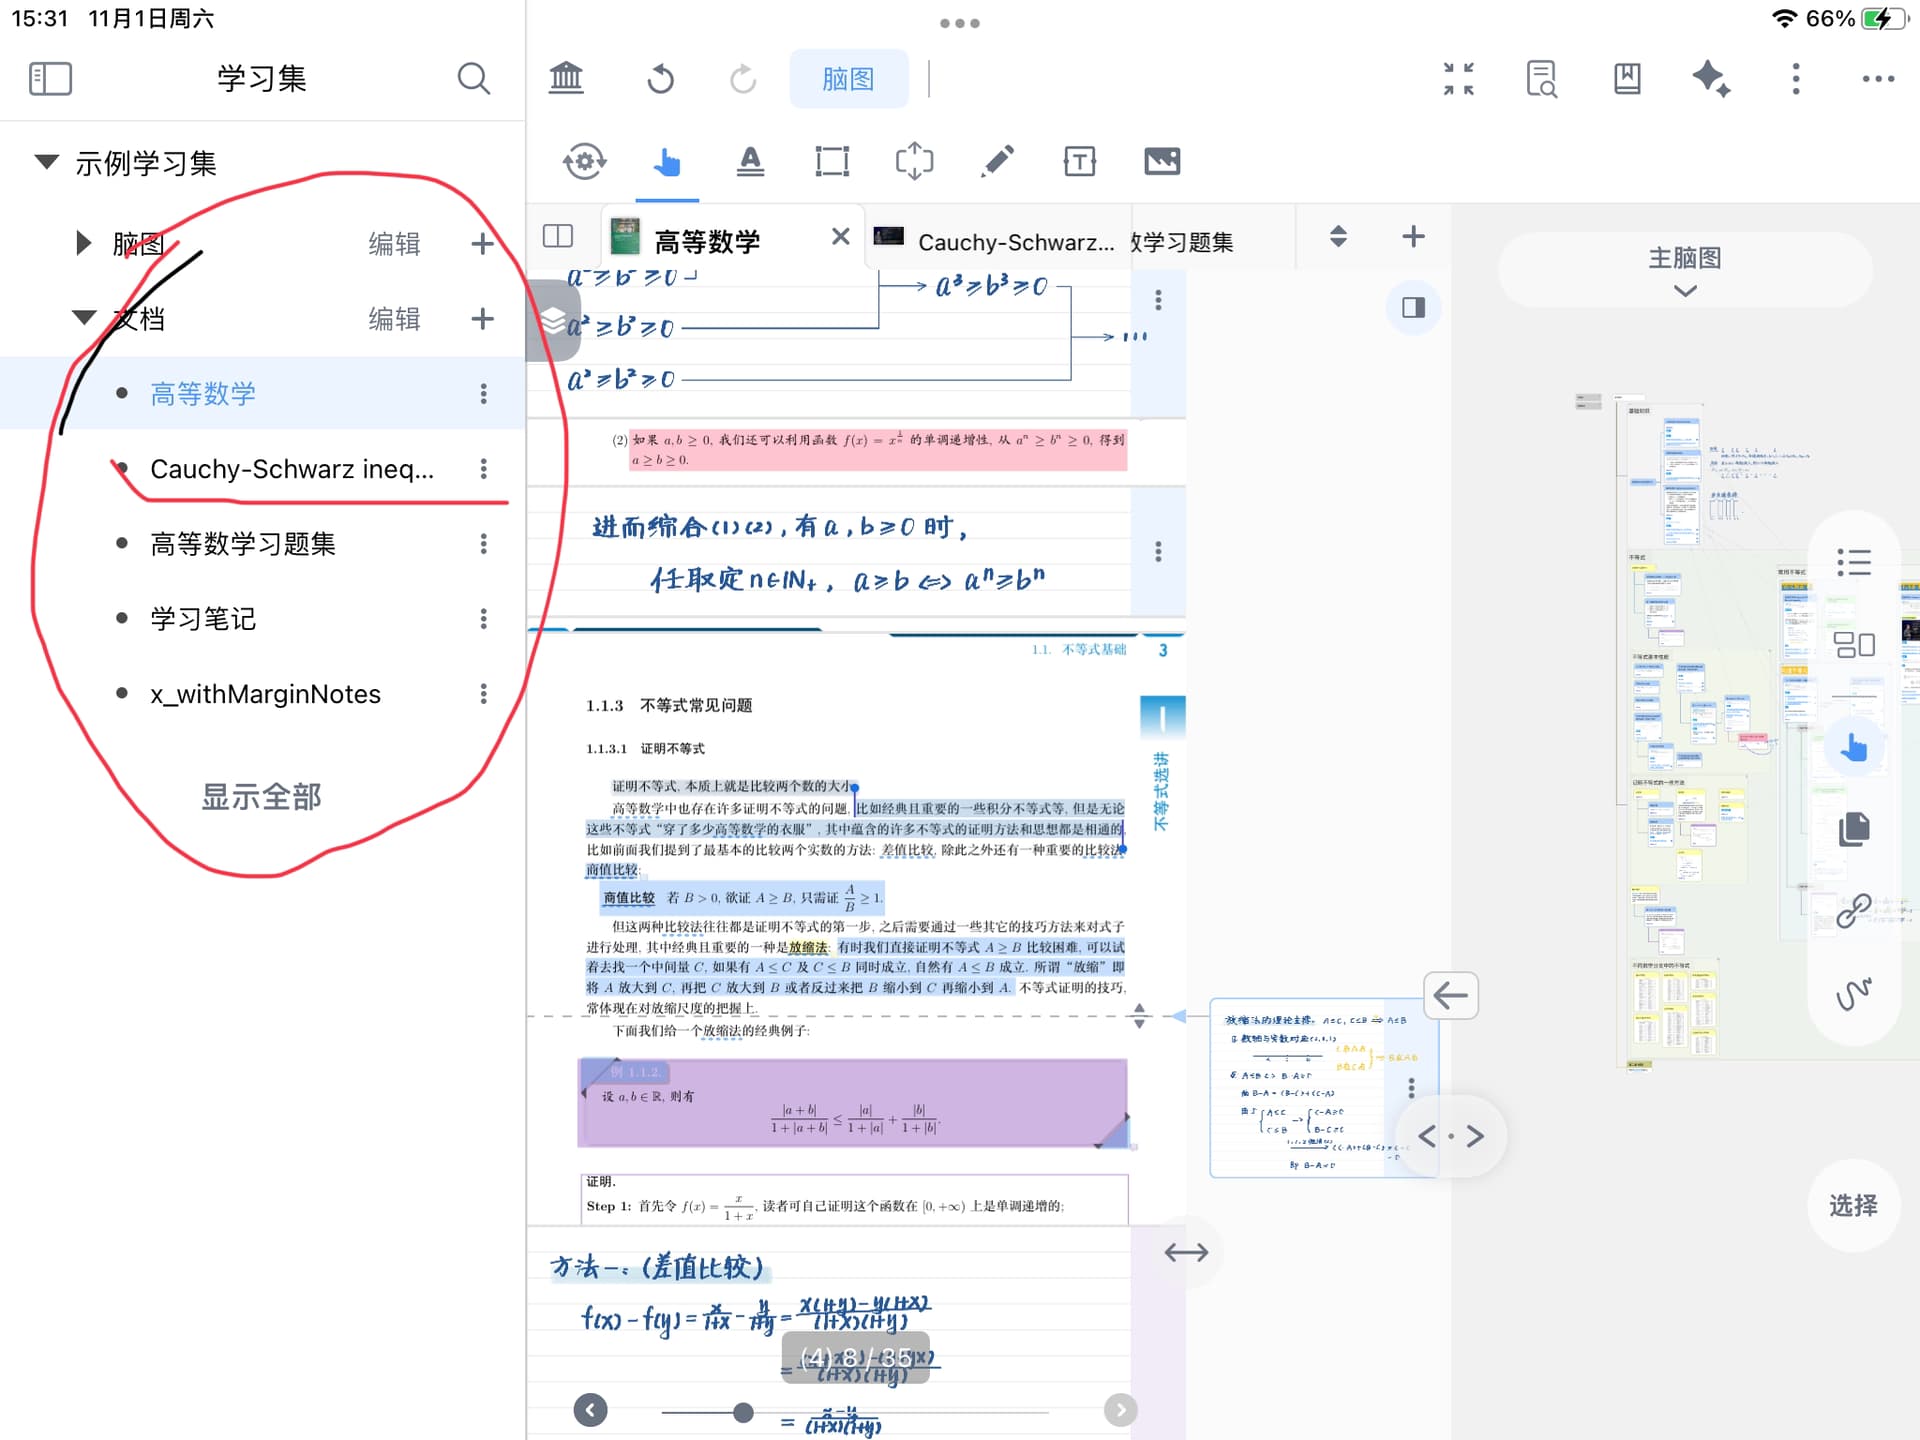This screenshot has width=1920, height=1440.
Task: Toggle split view icon beside document tab
Action: [x=558, y=236]
